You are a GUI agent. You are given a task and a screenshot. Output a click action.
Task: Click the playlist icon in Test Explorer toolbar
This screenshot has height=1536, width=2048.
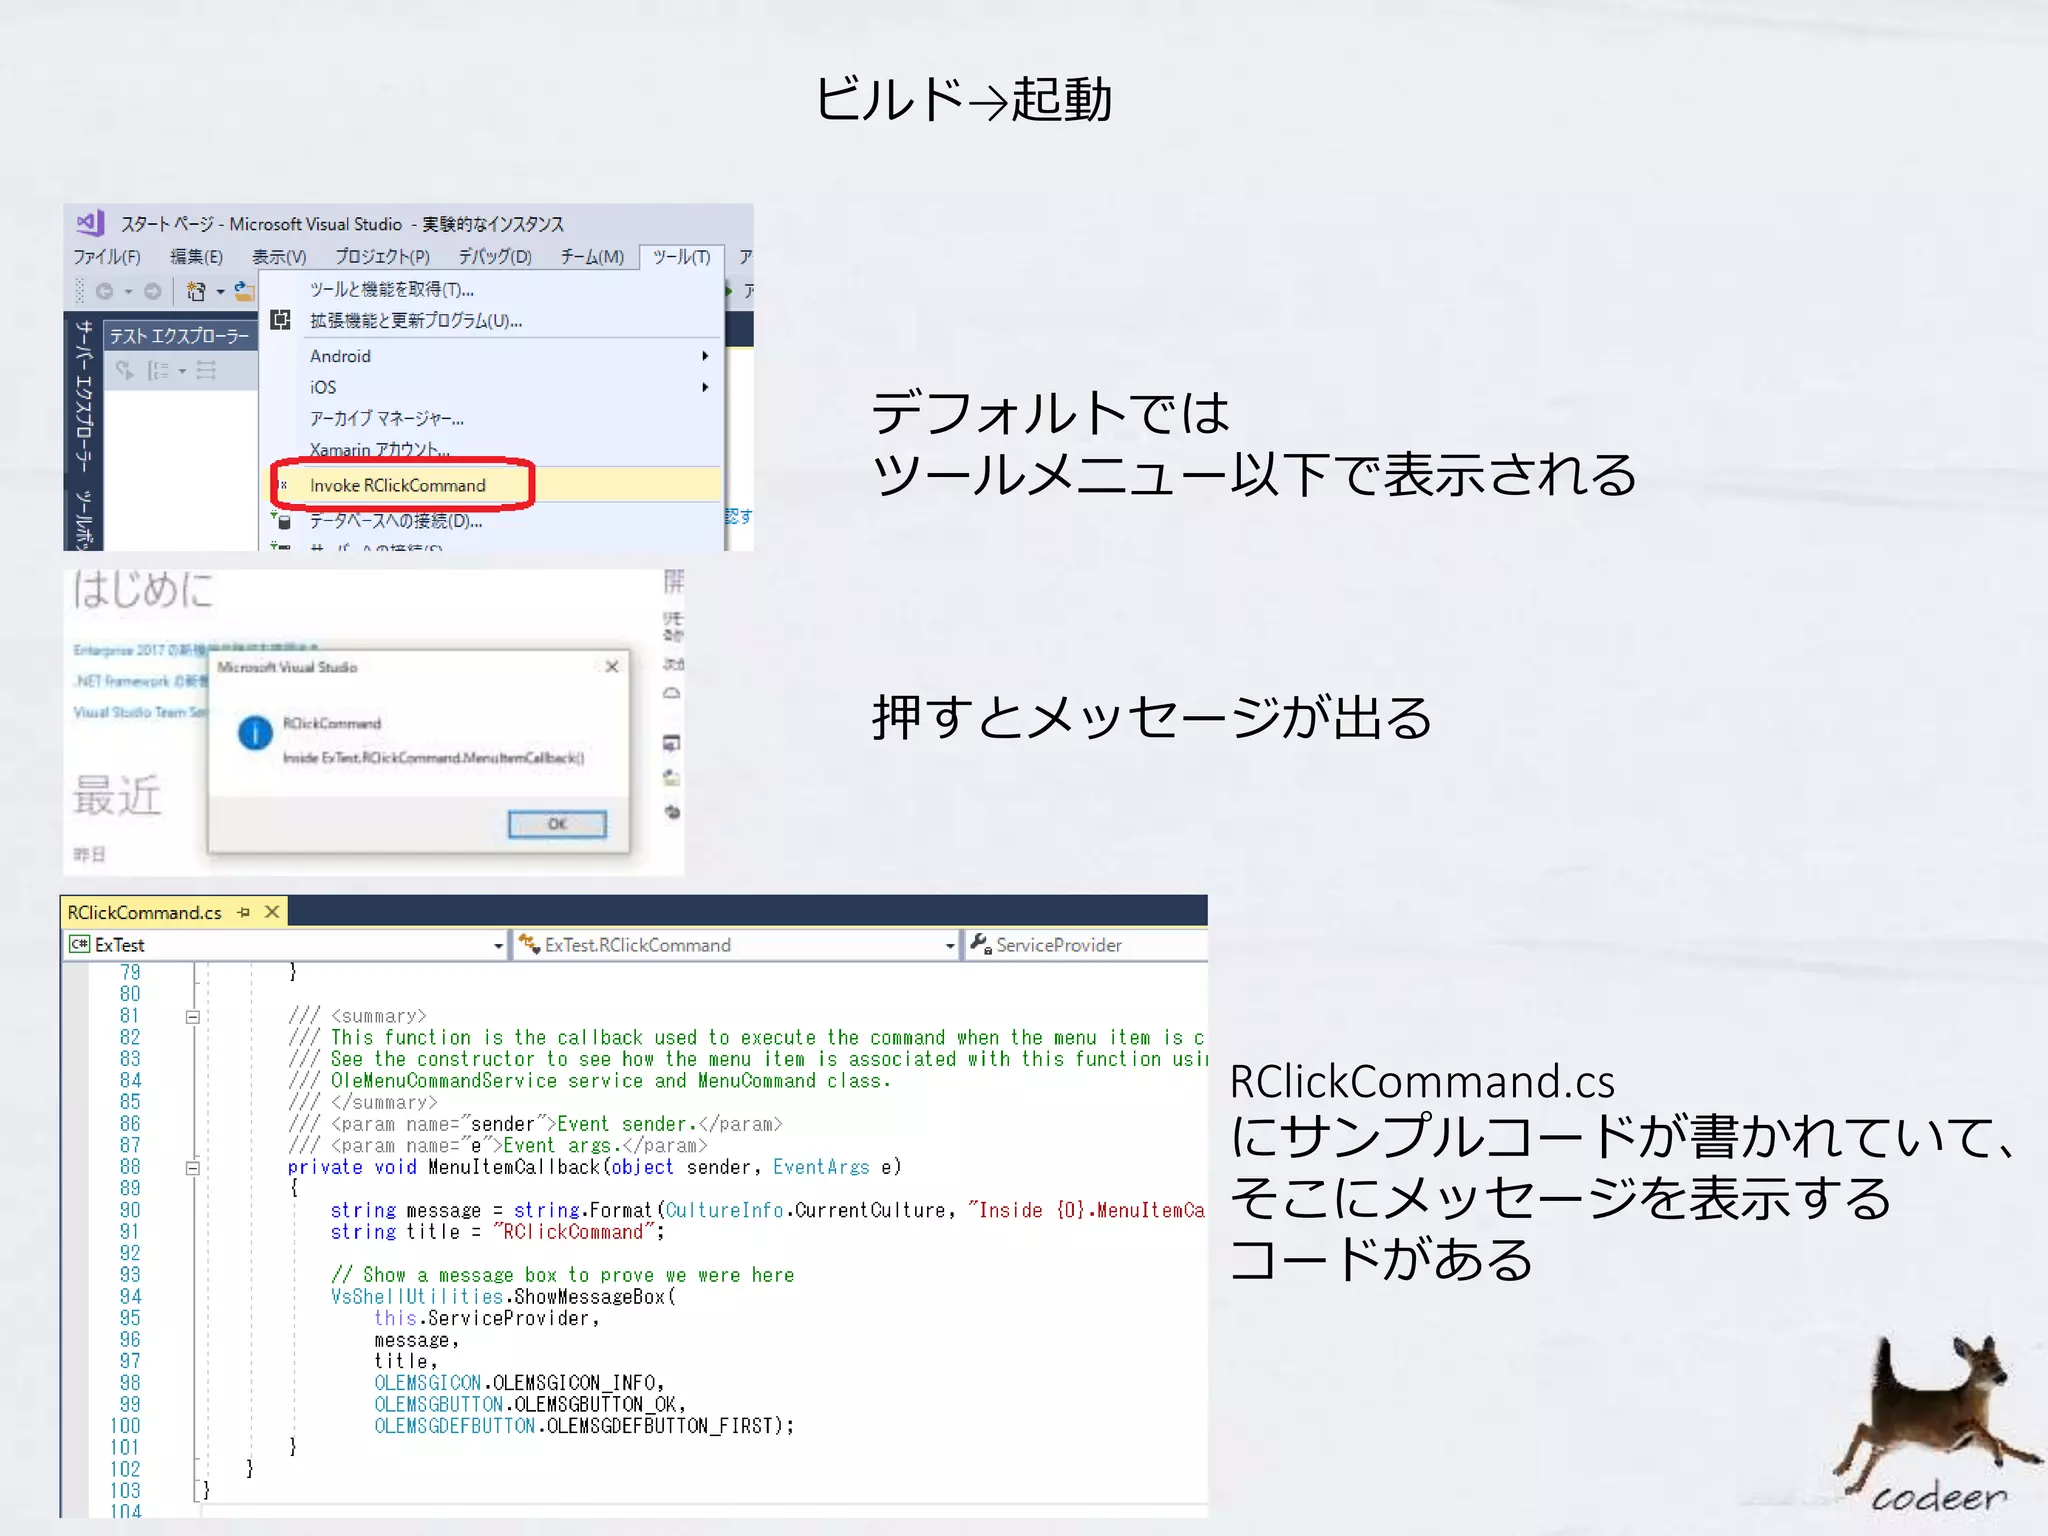(x=206, y=371)
